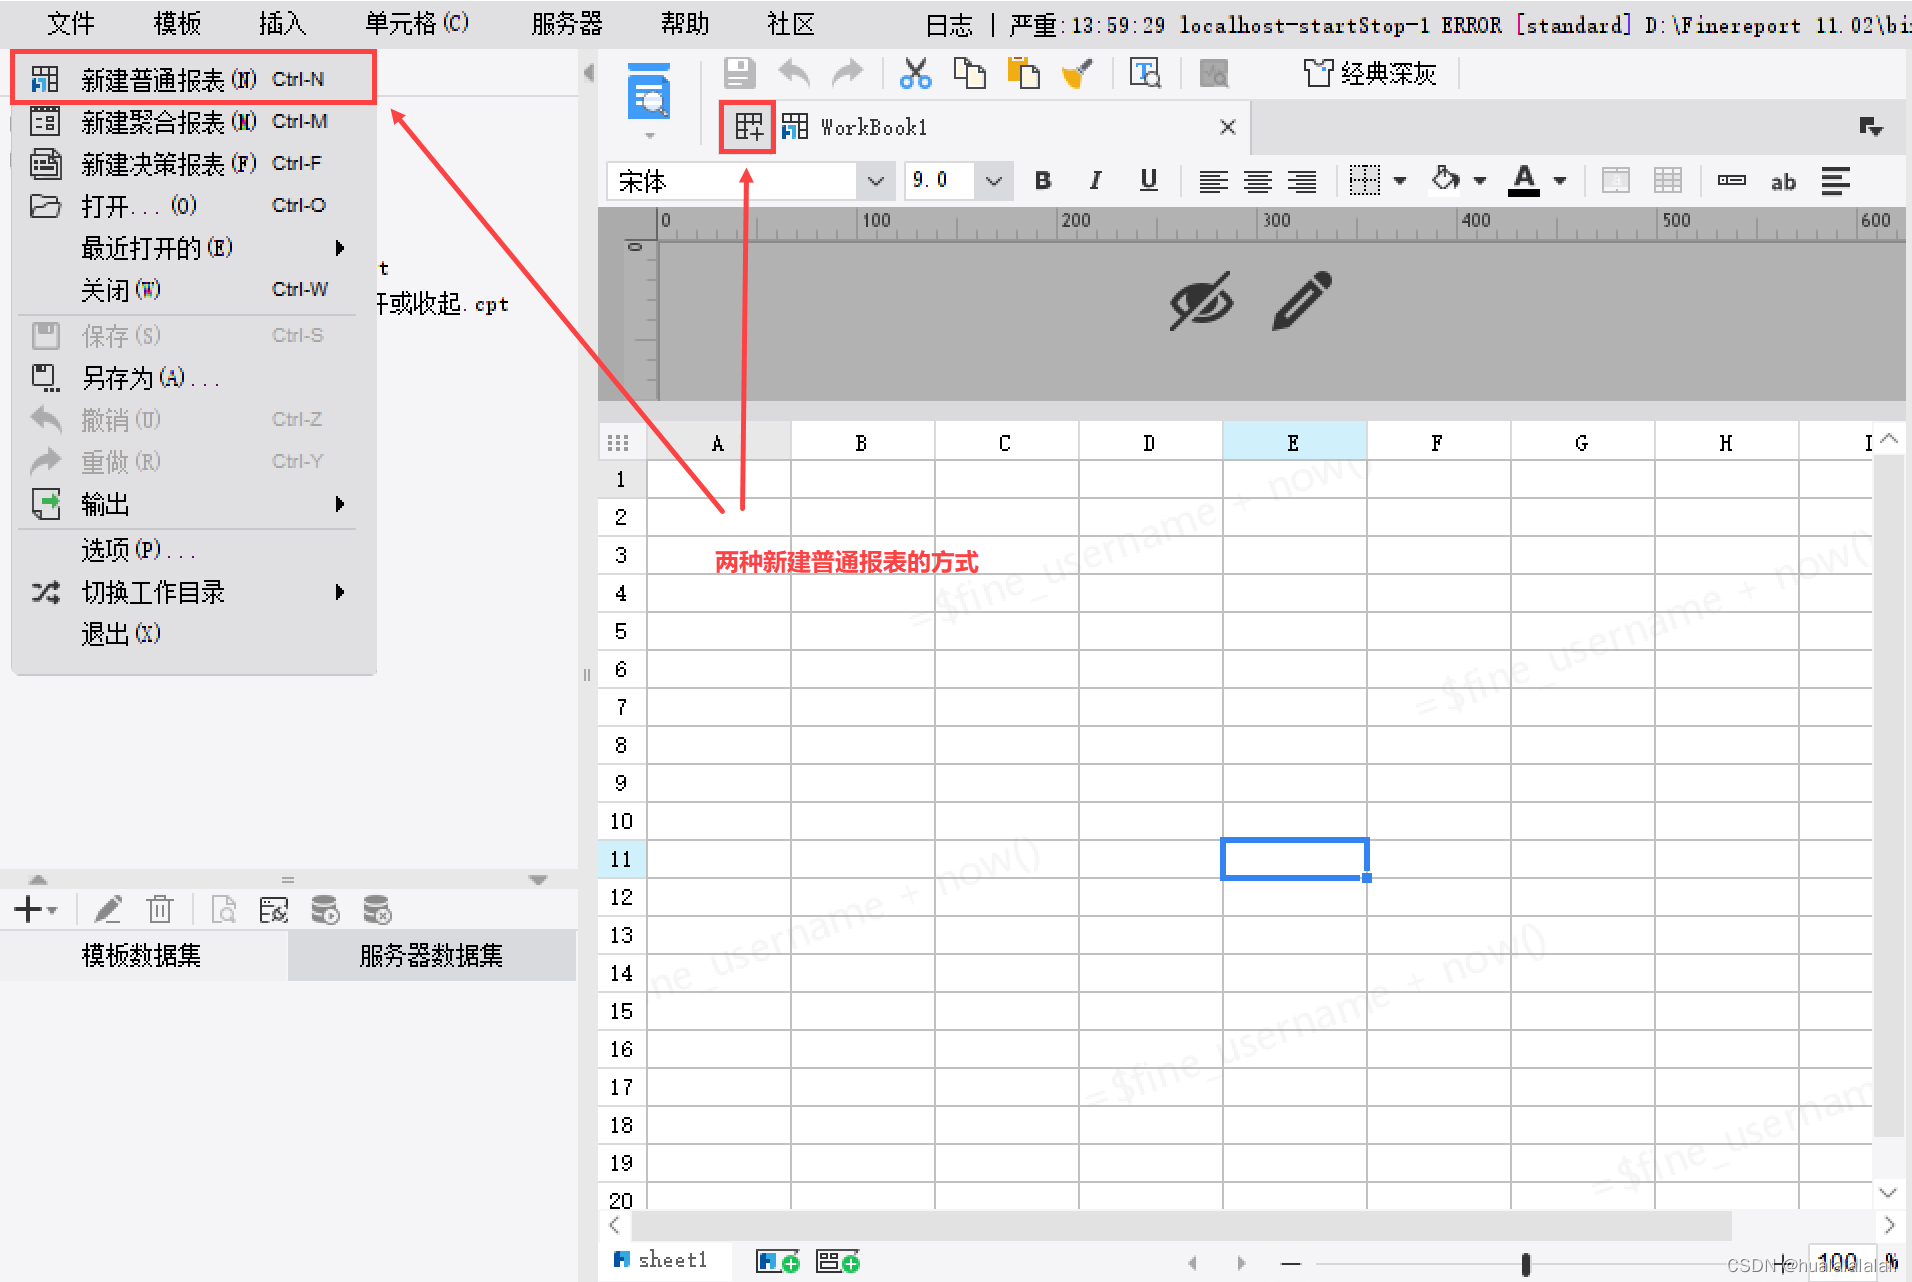Select 新建普通报表 menu entry

tap(194, 78)
